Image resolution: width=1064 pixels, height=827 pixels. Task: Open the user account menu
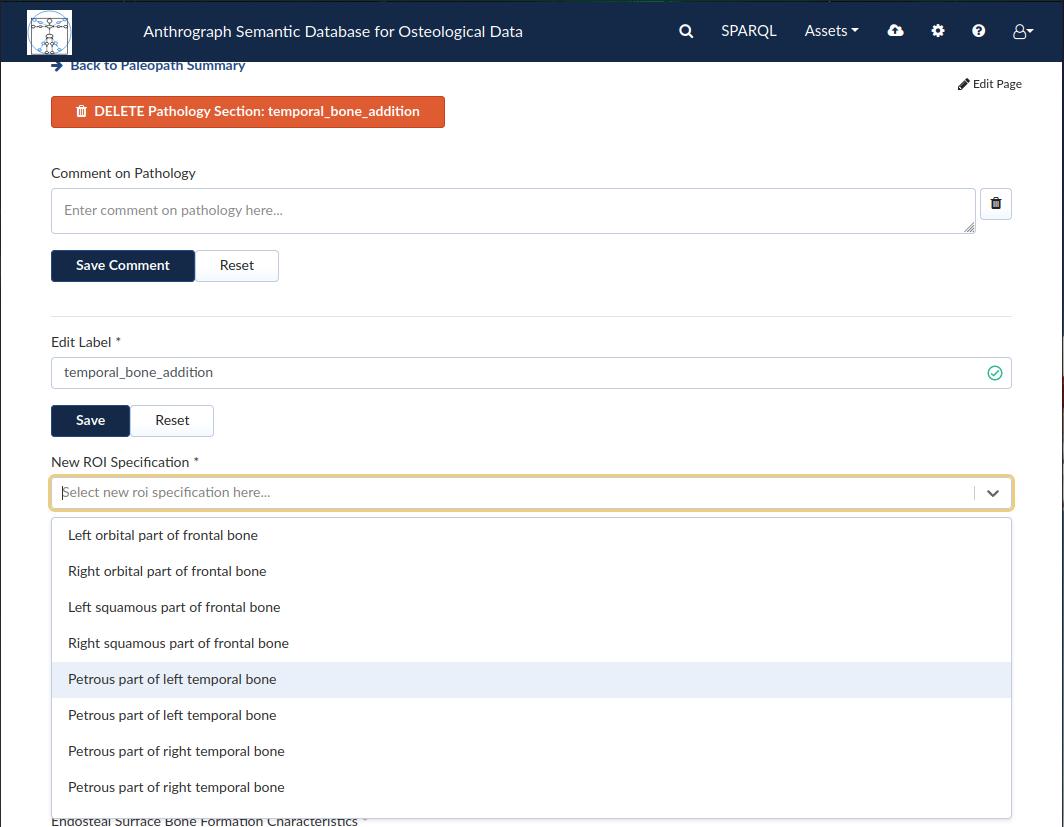[1023, 31]
